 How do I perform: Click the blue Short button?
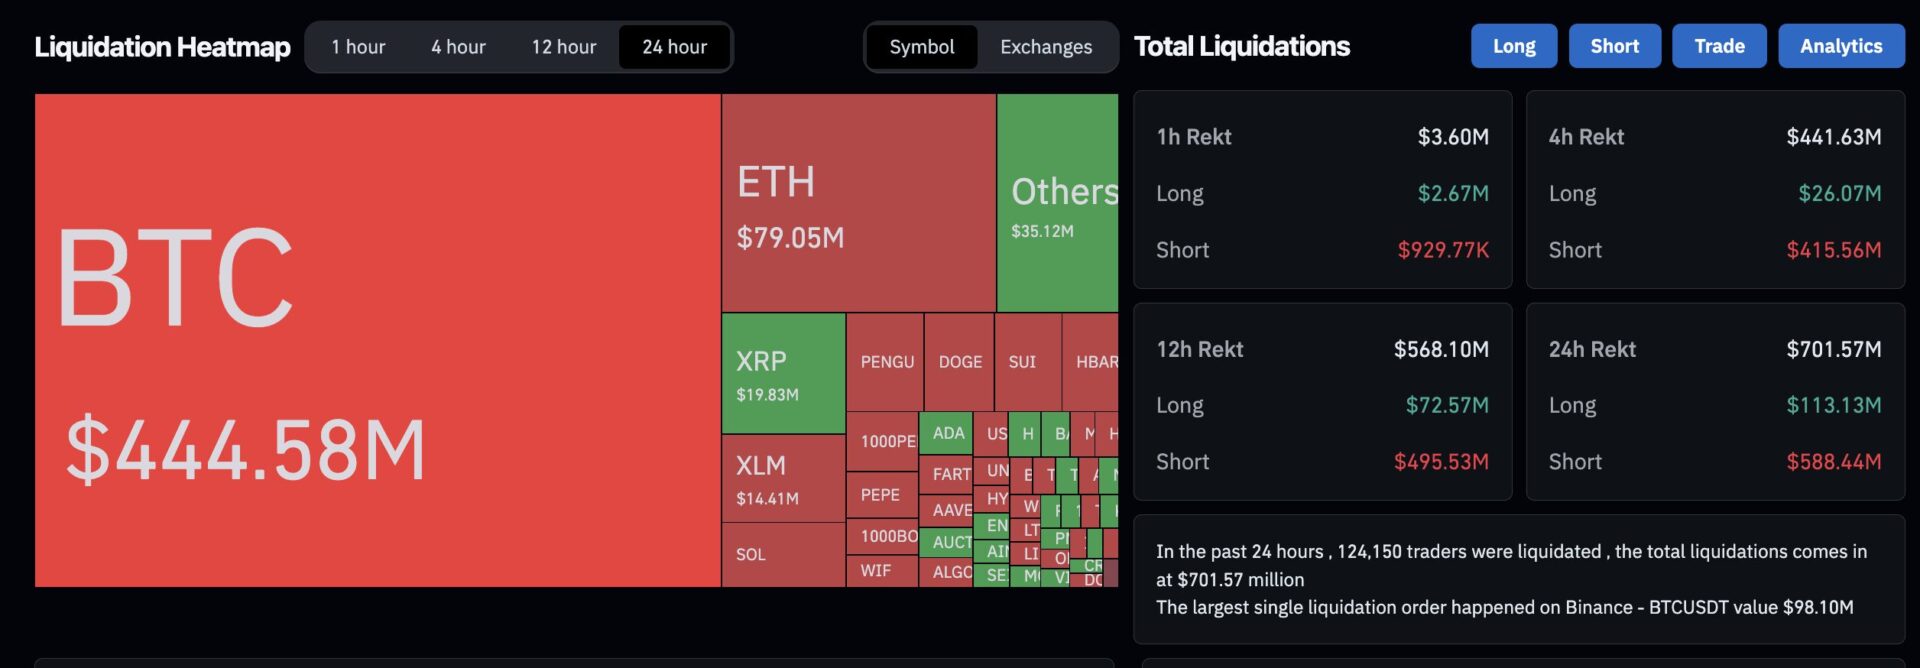1615,46
